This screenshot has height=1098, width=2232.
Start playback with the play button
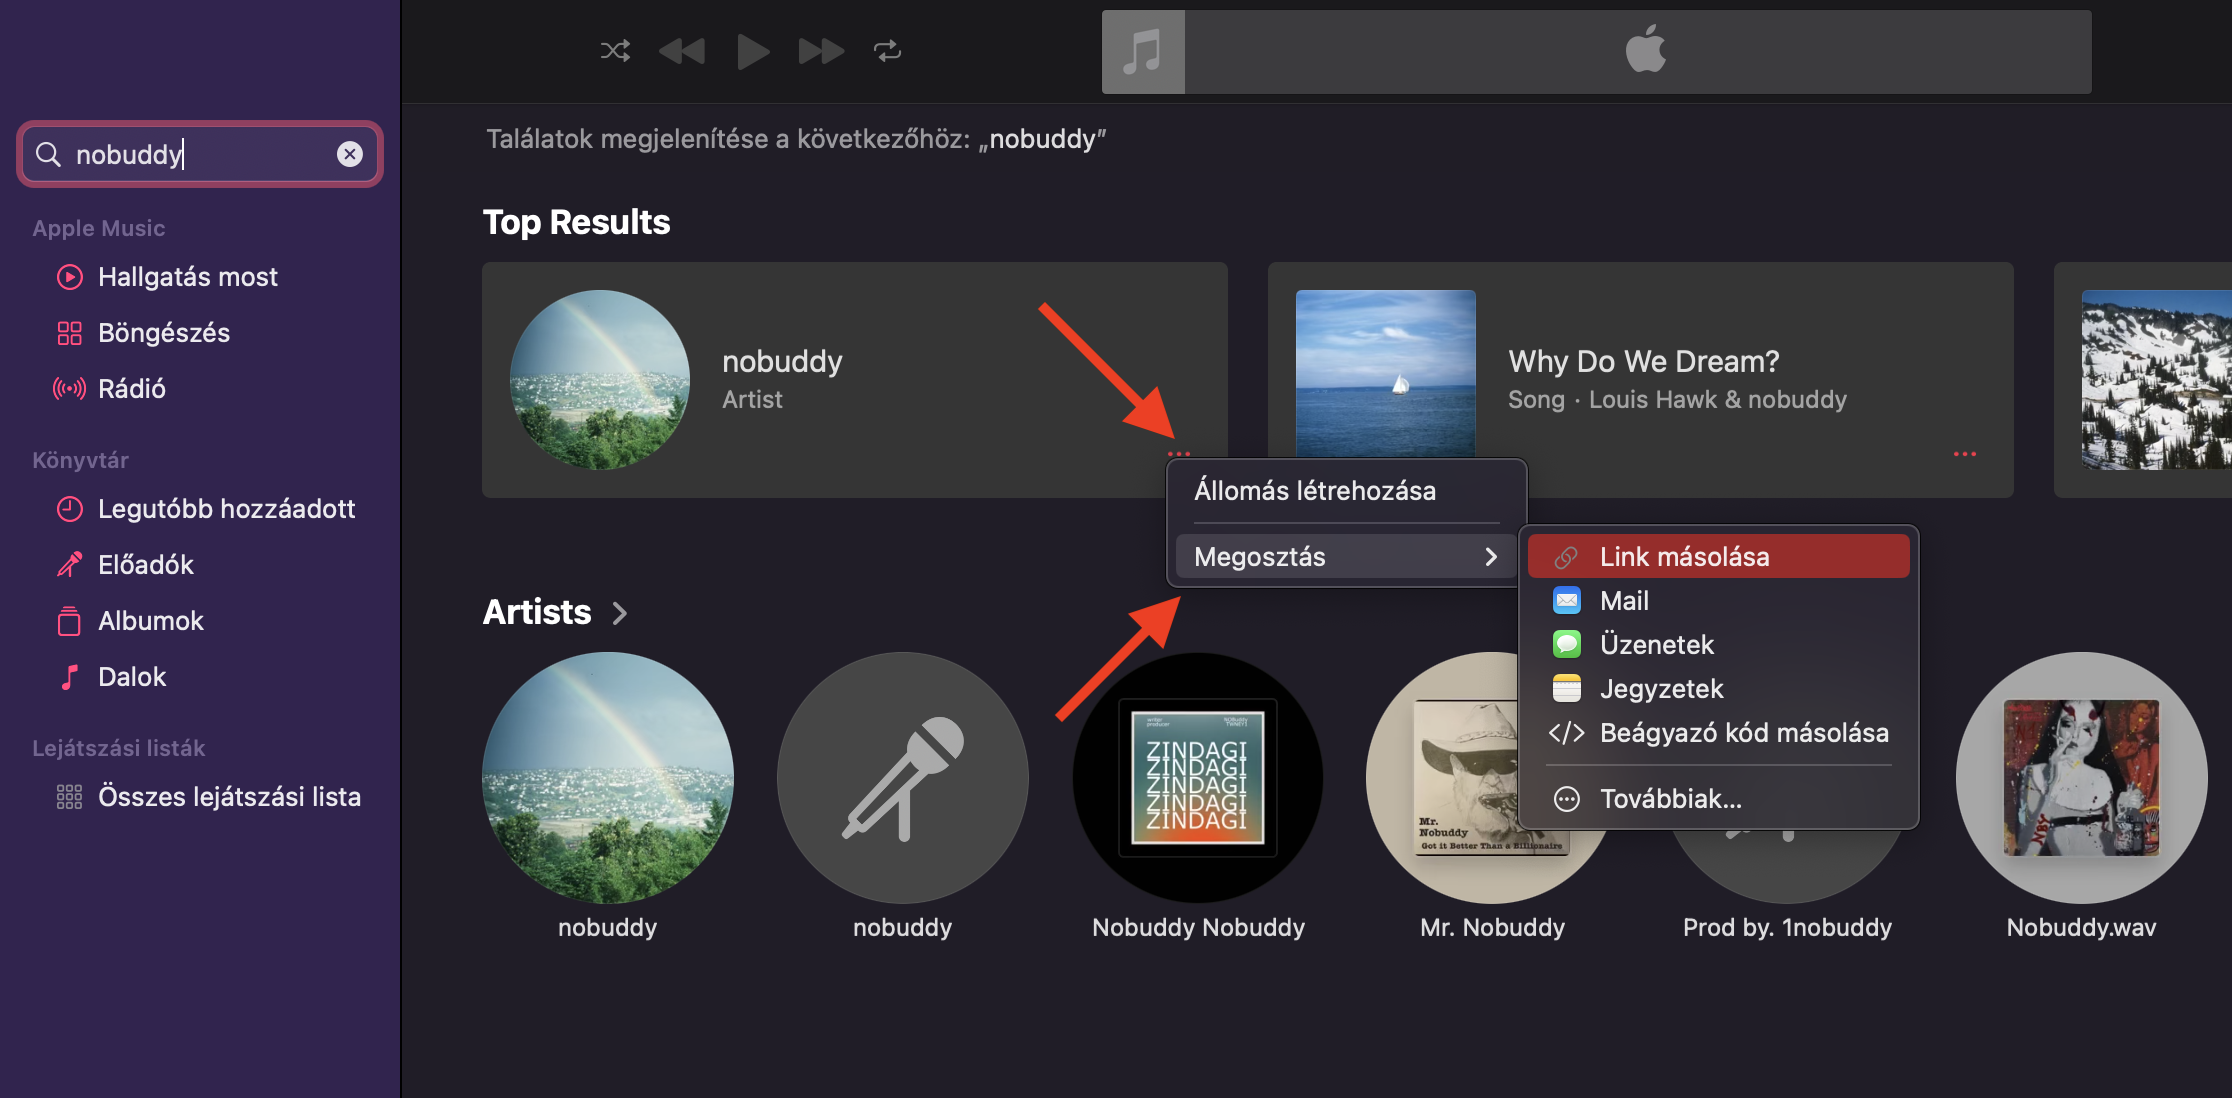pos(752,51)
